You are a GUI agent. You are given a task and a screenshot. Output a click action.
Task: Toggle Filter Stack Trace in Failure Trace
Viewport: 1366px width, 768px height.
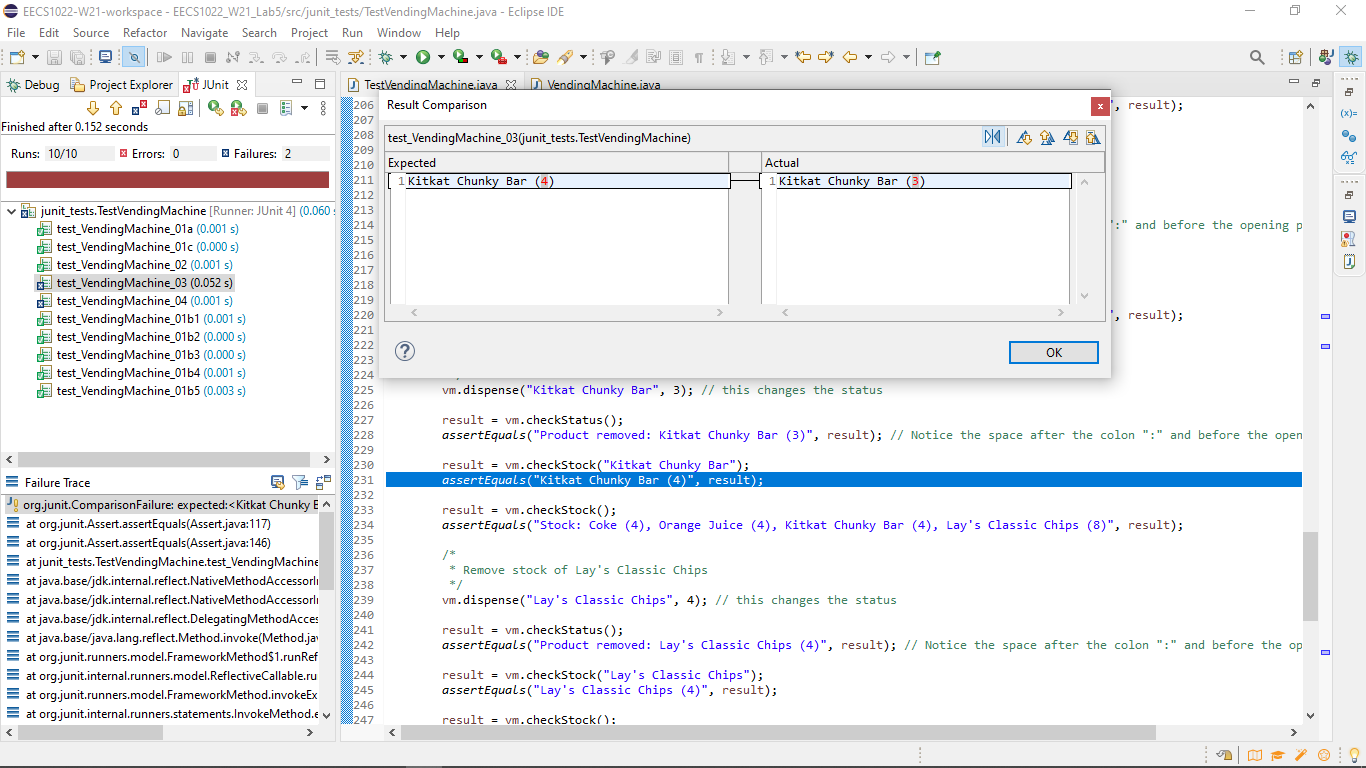(x=300, y=482)
